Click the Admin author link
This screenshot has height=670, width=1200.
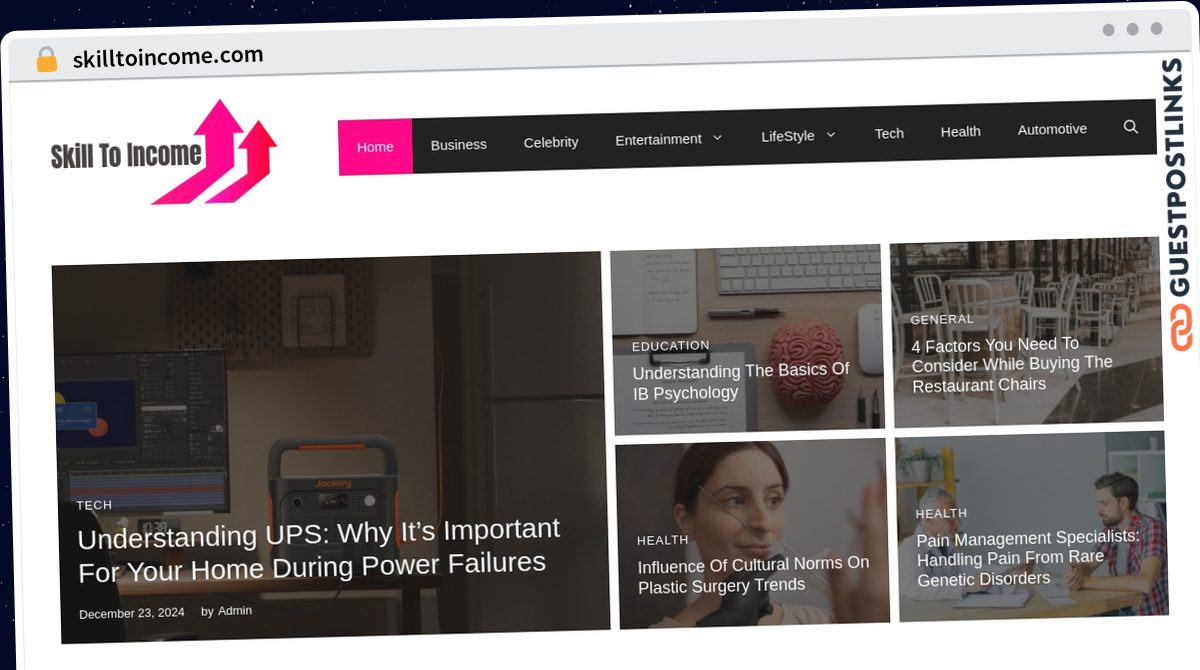point(235,610)
